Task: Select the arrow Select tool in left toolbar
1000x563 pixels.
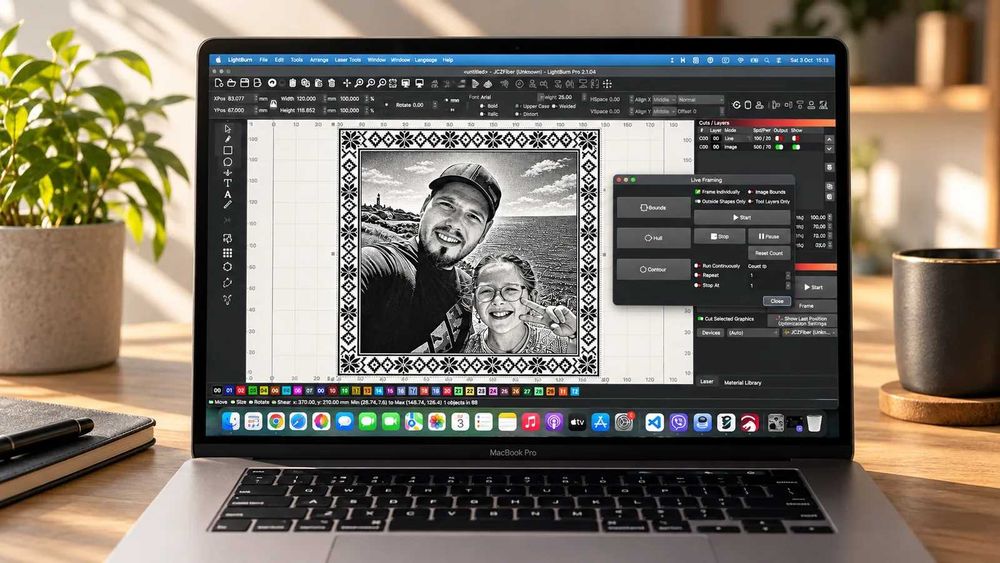Action: [x=228, y=129]
